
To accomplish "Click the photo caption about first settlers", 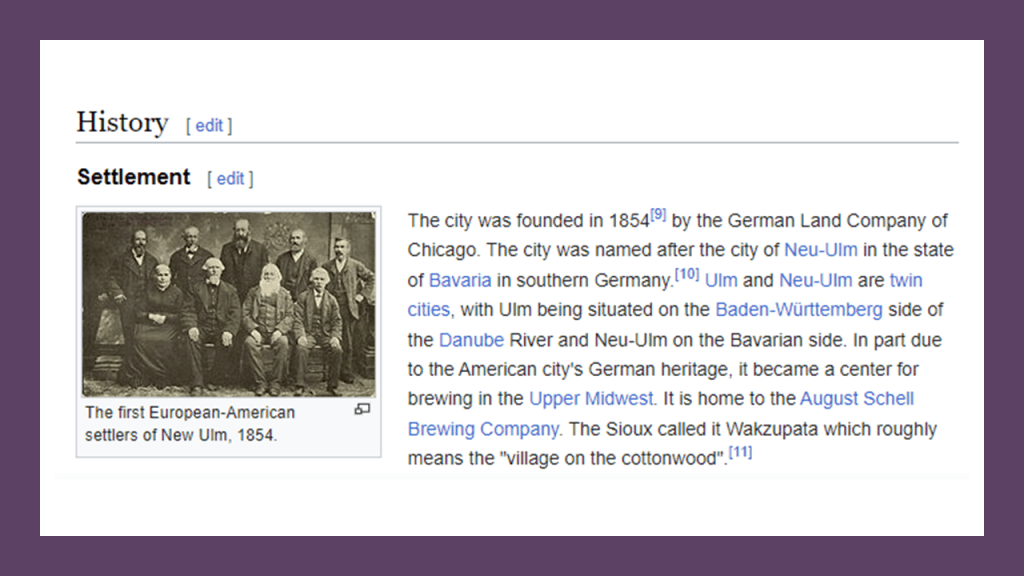I will tap(190, 423).
